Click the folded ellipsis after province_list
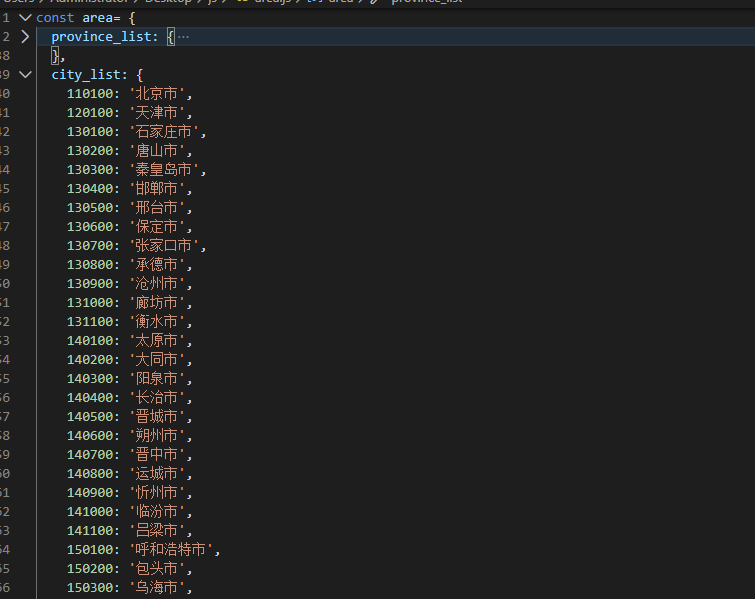The width and height of the screenshot is (755, 599). [x=183, y=37]
